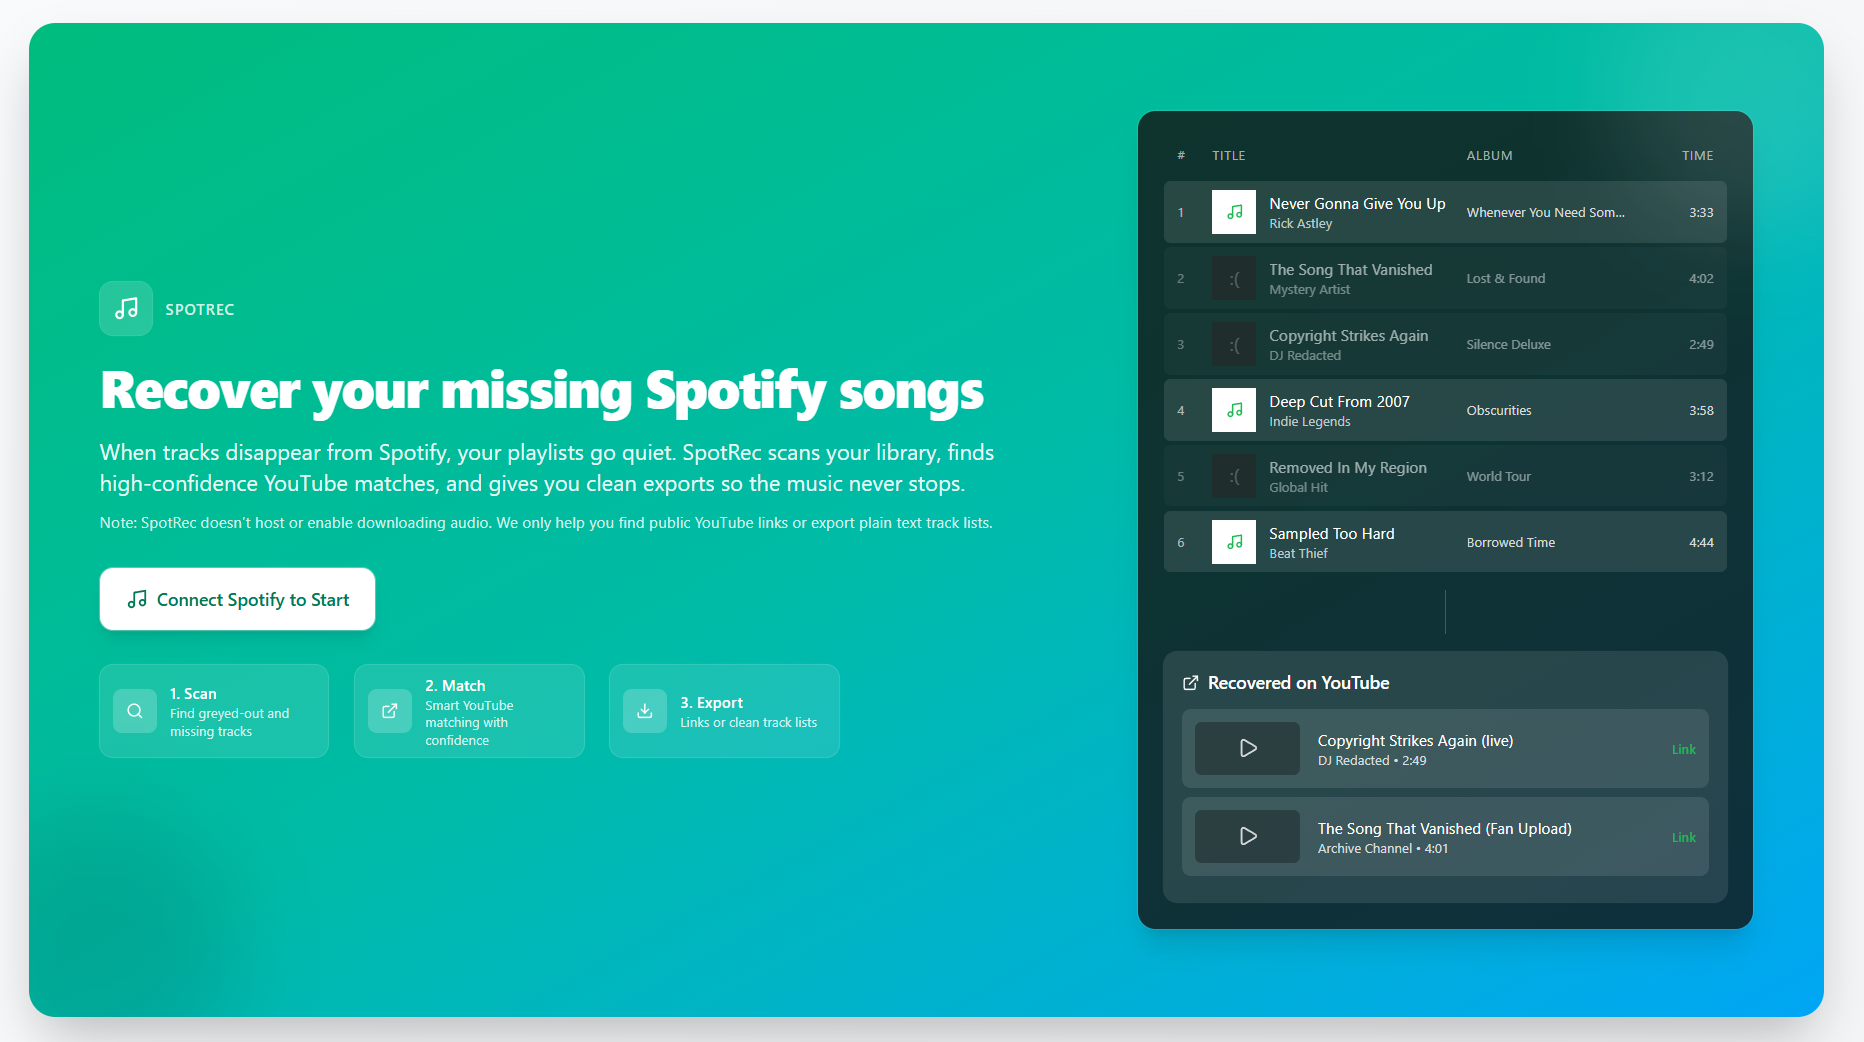Viewport: 1864px width, 1042px height.
Task: Click artist name Mystery Artist
Action: [x=1310, y=289]
